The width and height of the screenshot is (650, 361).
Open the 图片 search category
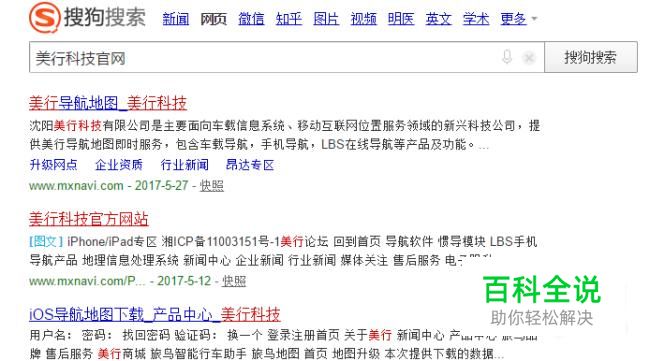pyautogui.click(x=326, y=19)
